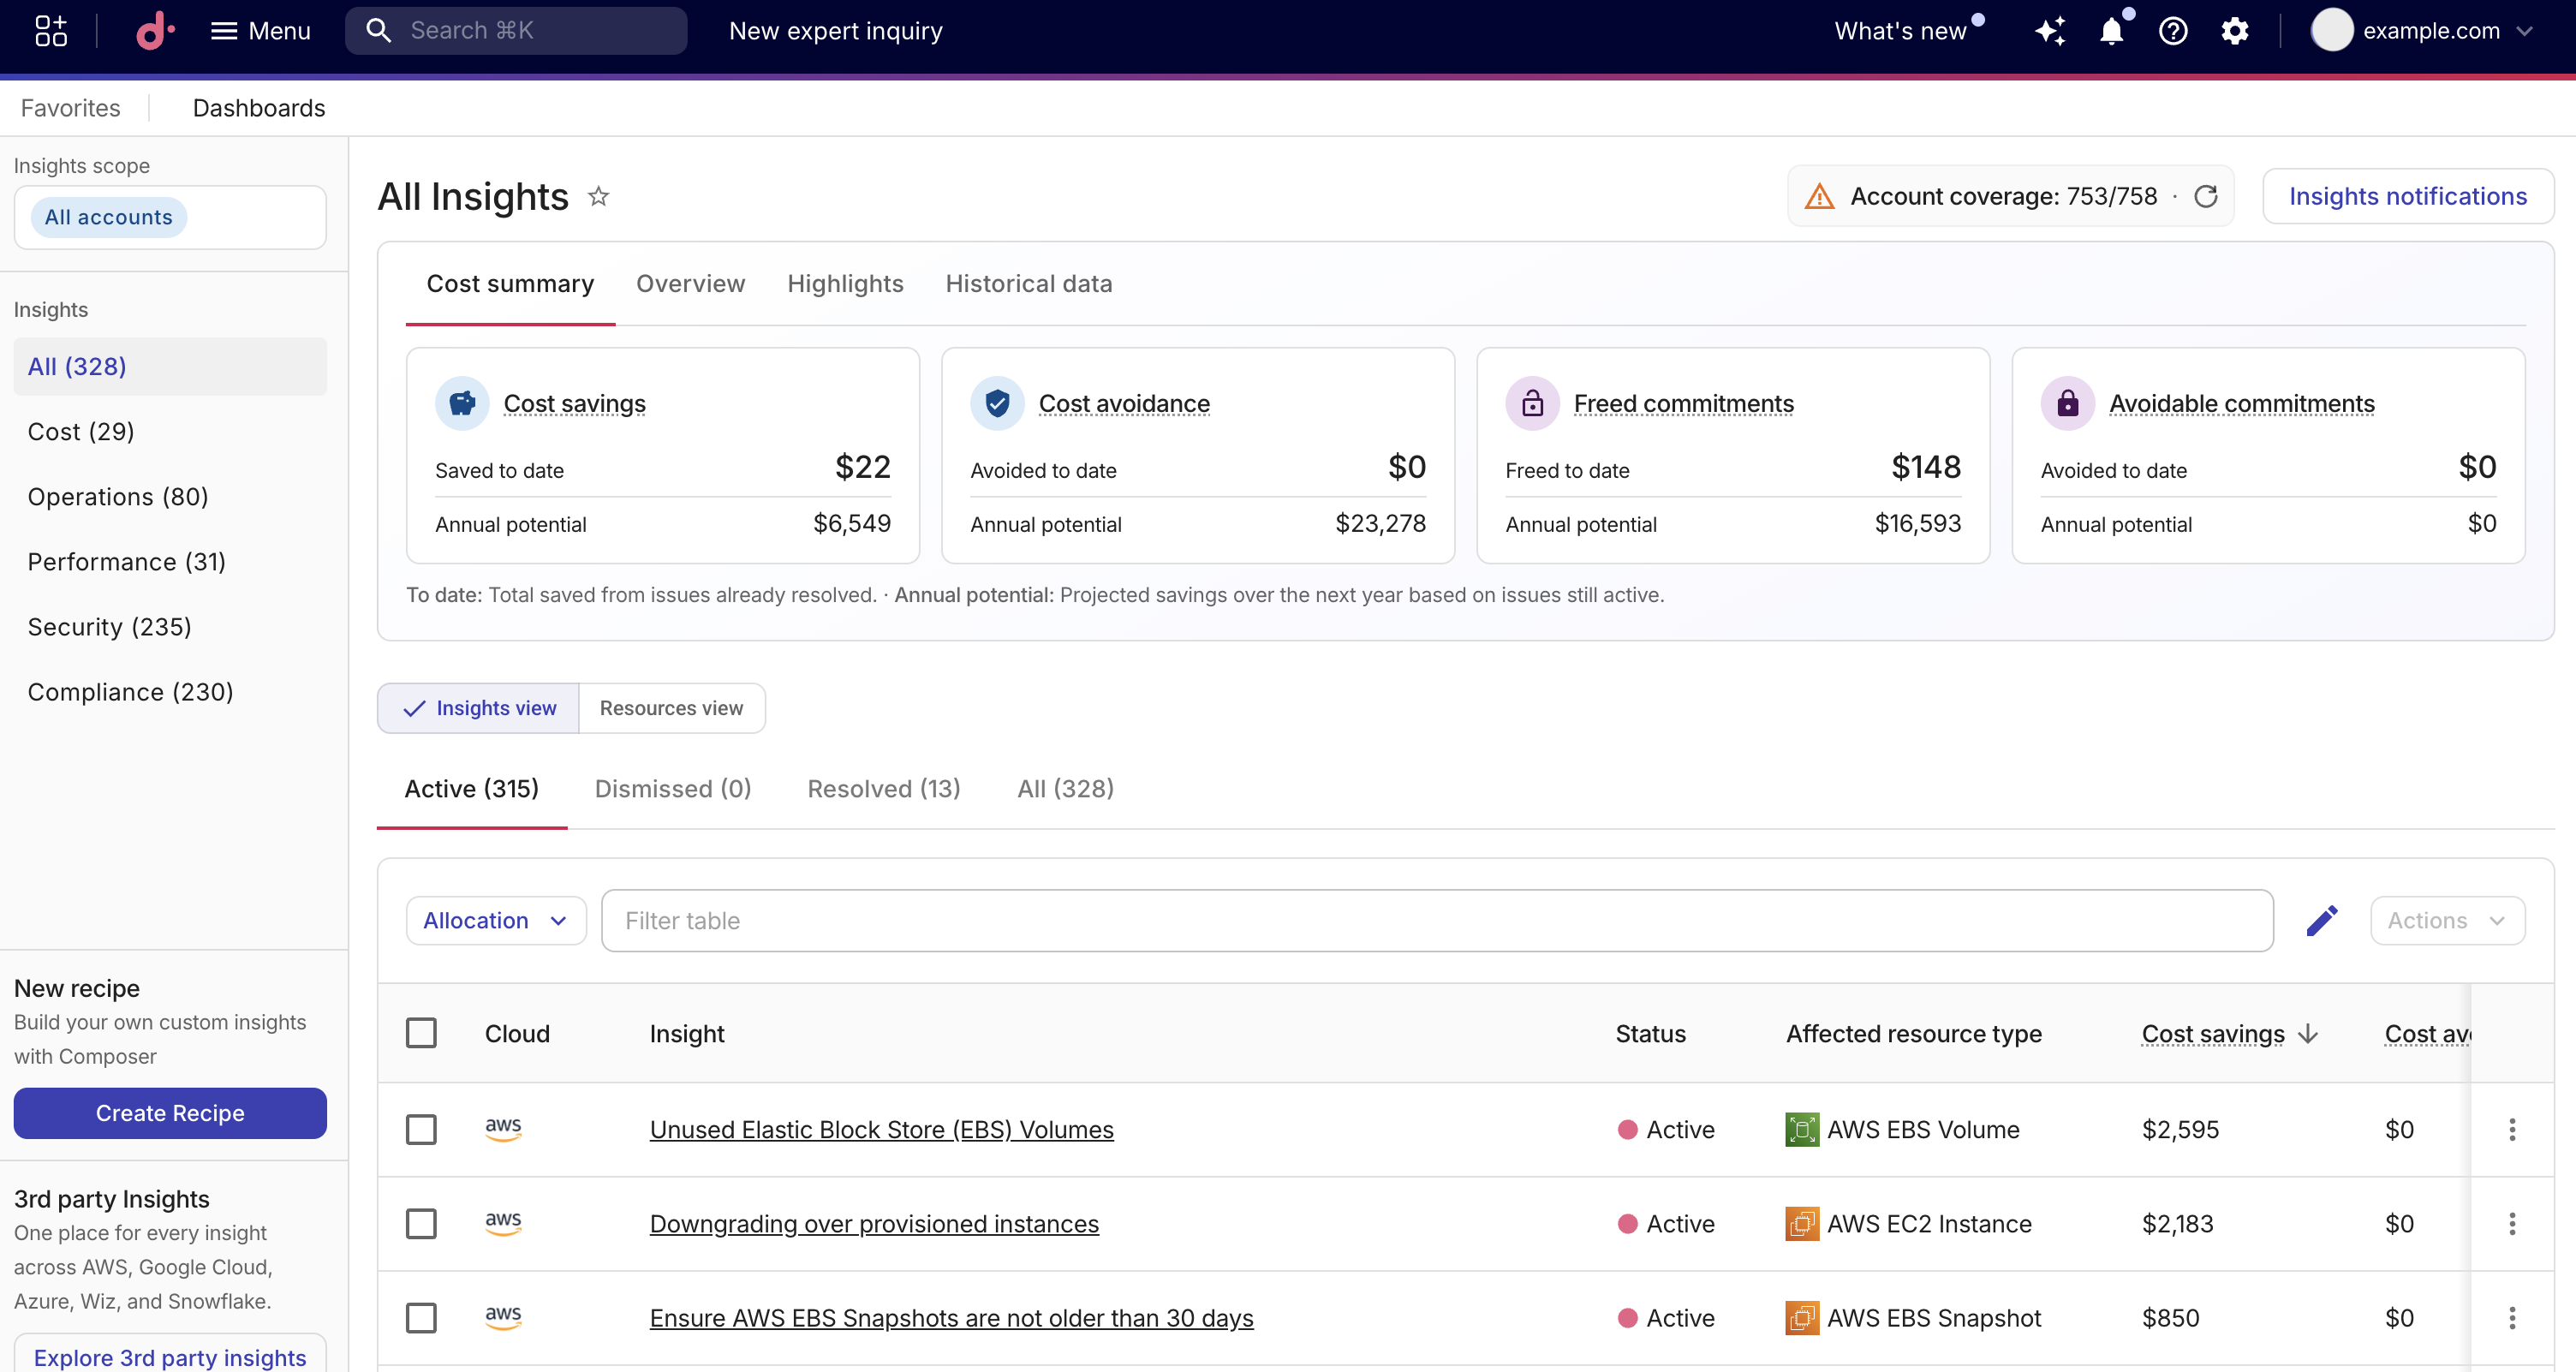The width and height of the screenshot is (2576, 1372).
Task: Open row menu for Downgrading over provisioned instances
Action: pos(2511,1223)
